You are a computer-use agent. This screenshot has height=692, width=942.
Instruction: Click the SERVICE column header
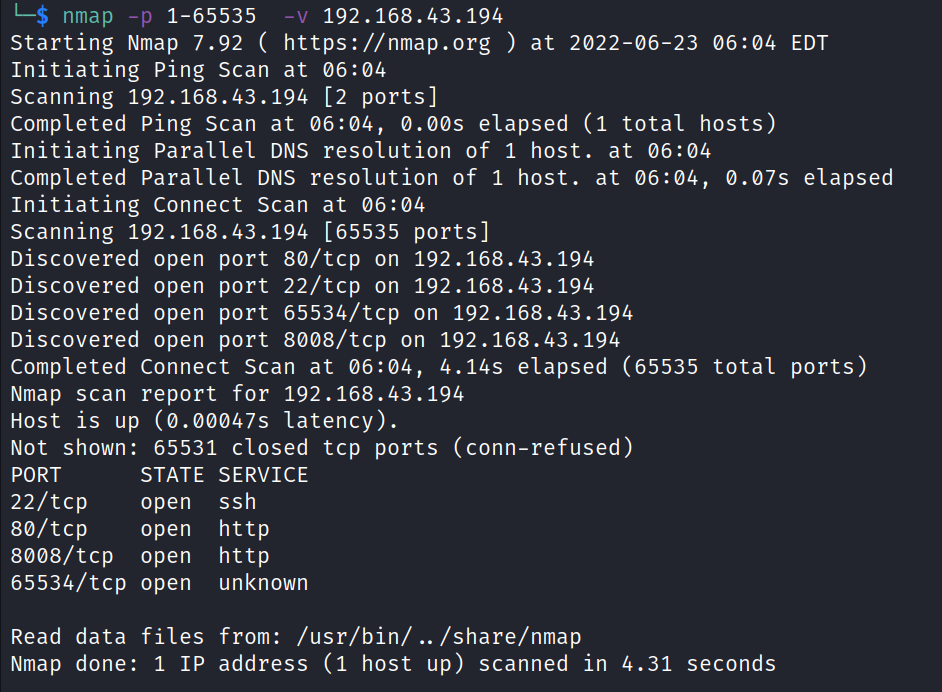click(x=263, y=475)
